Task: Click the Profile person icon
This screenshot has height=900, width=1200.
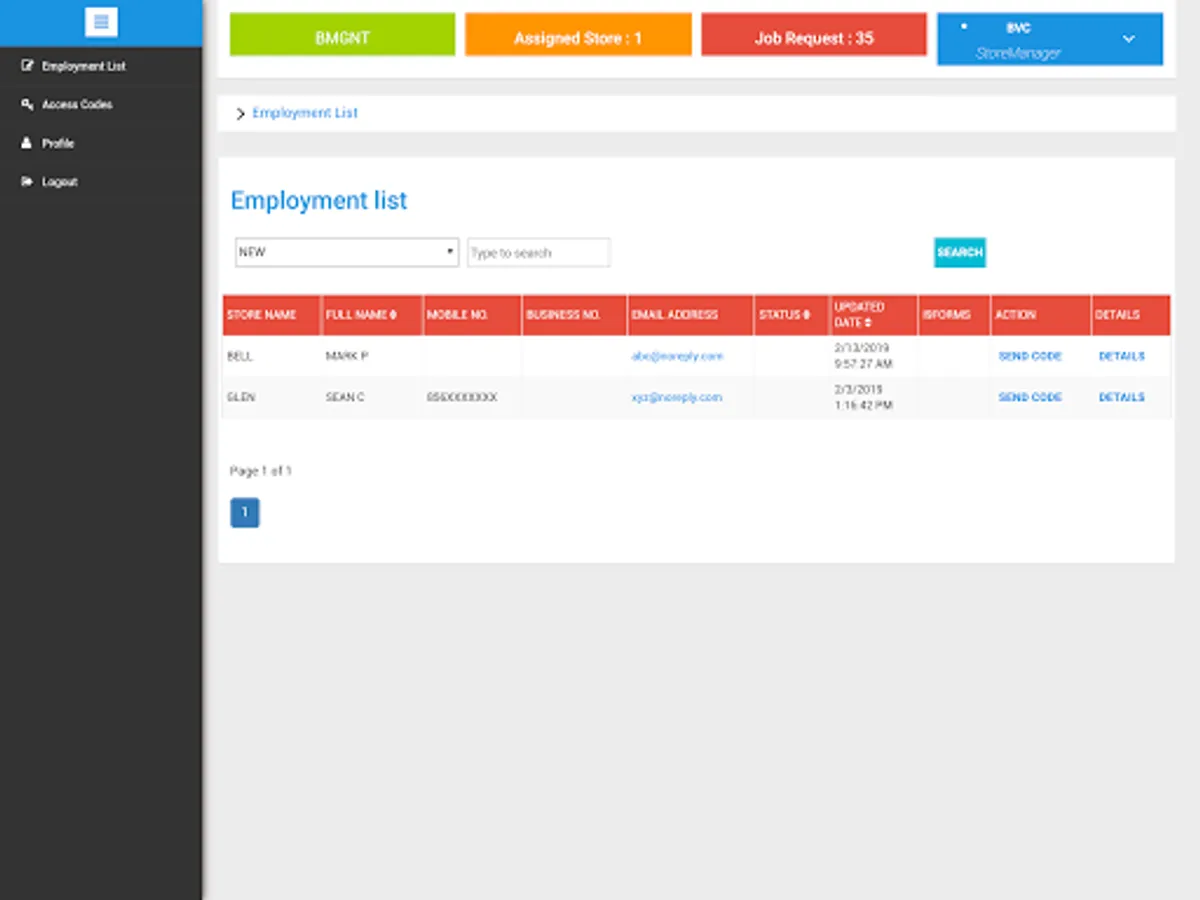Action: tap(27, 143)
